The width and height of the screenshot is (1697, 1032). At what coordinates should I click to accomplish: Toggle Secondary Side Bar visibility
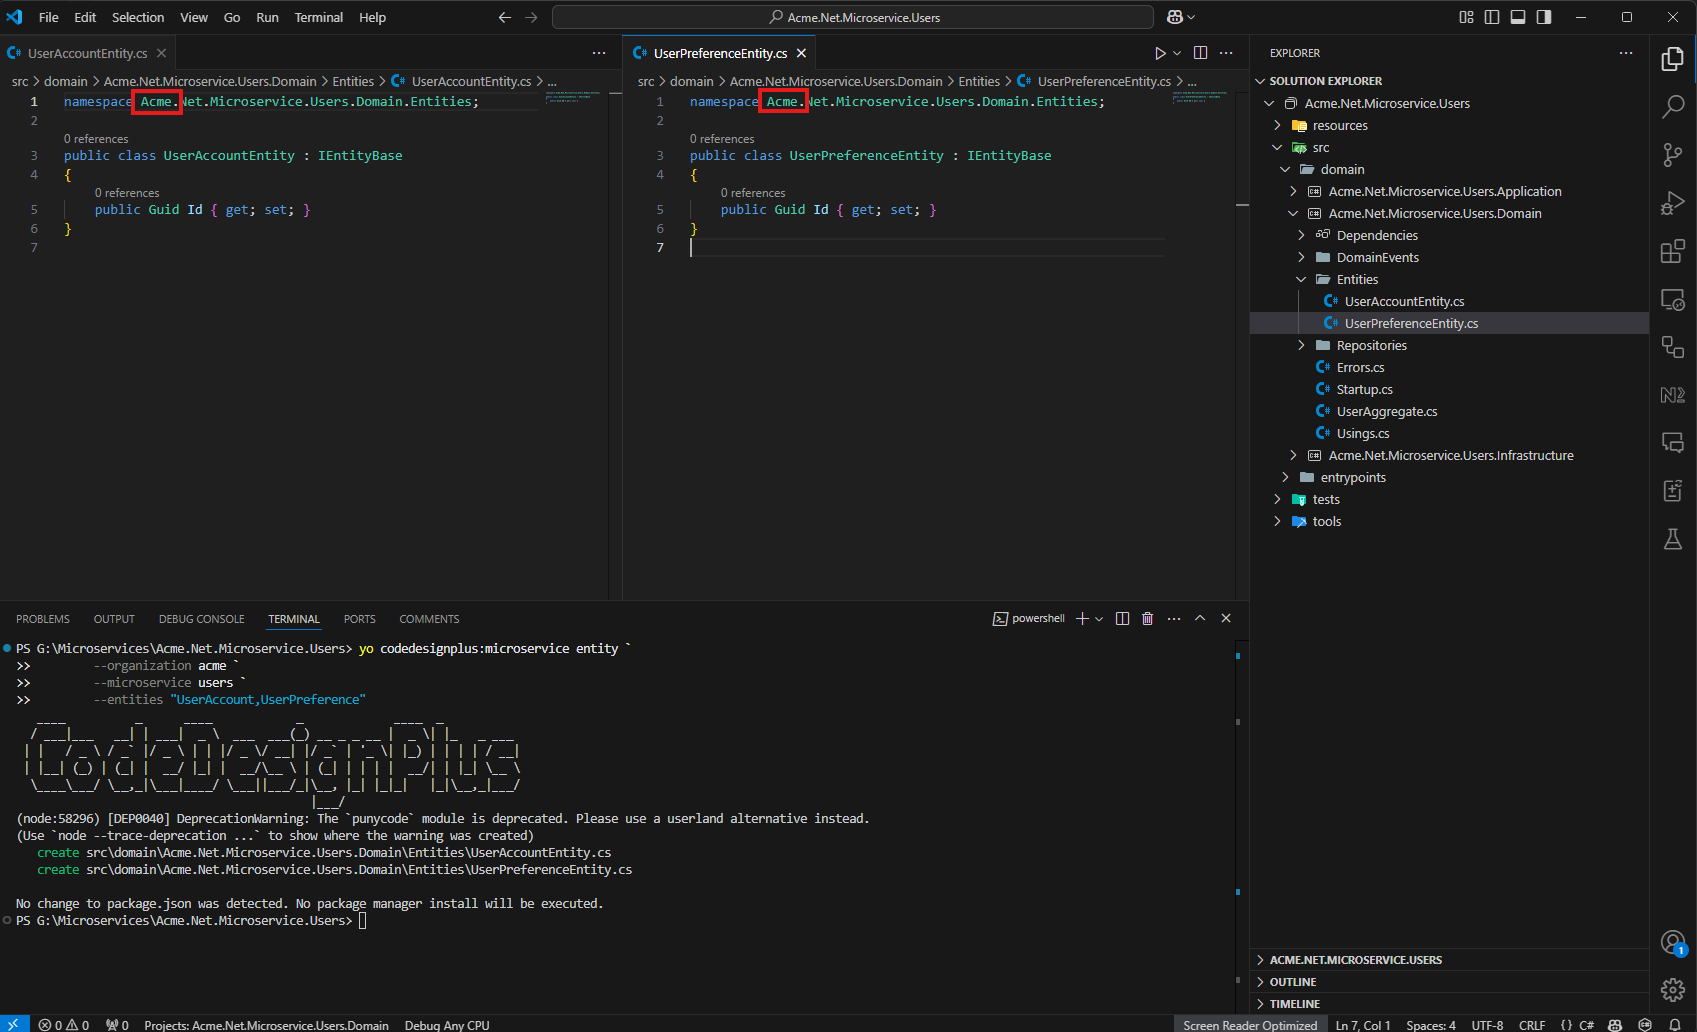[1544, 17]
